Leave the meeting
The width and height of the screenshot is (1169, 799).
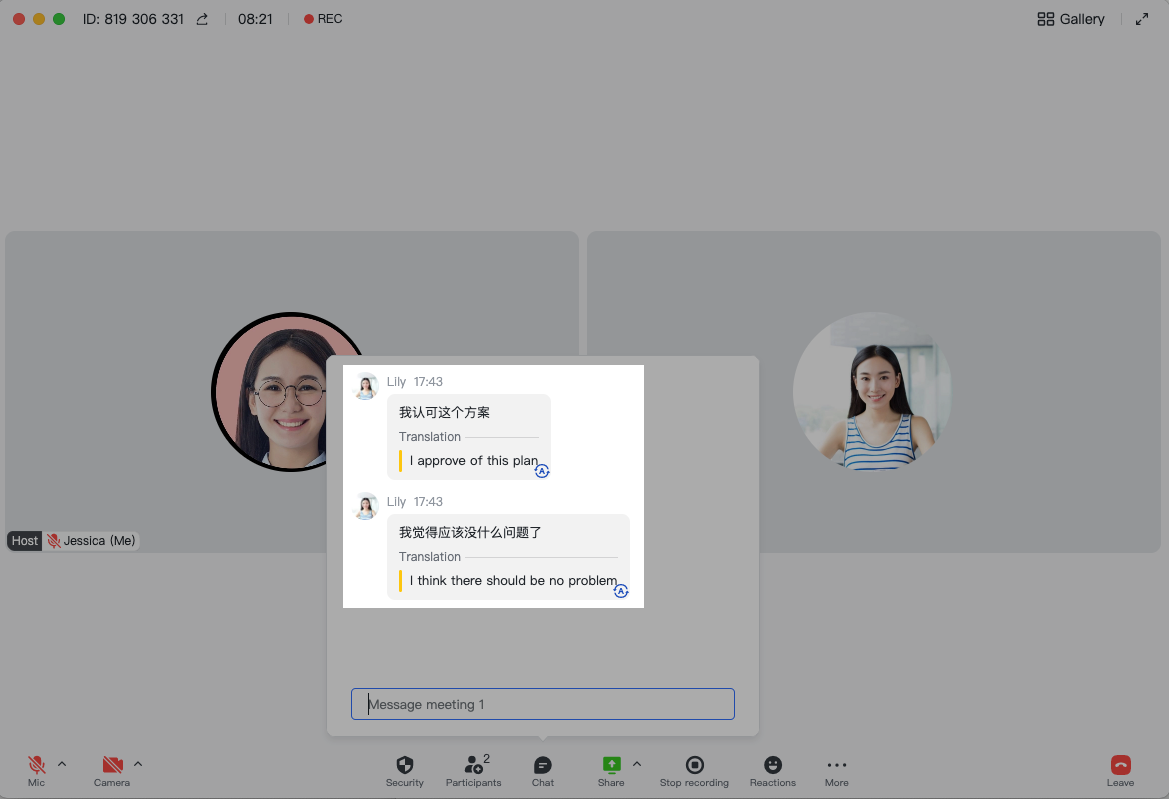1119,764
